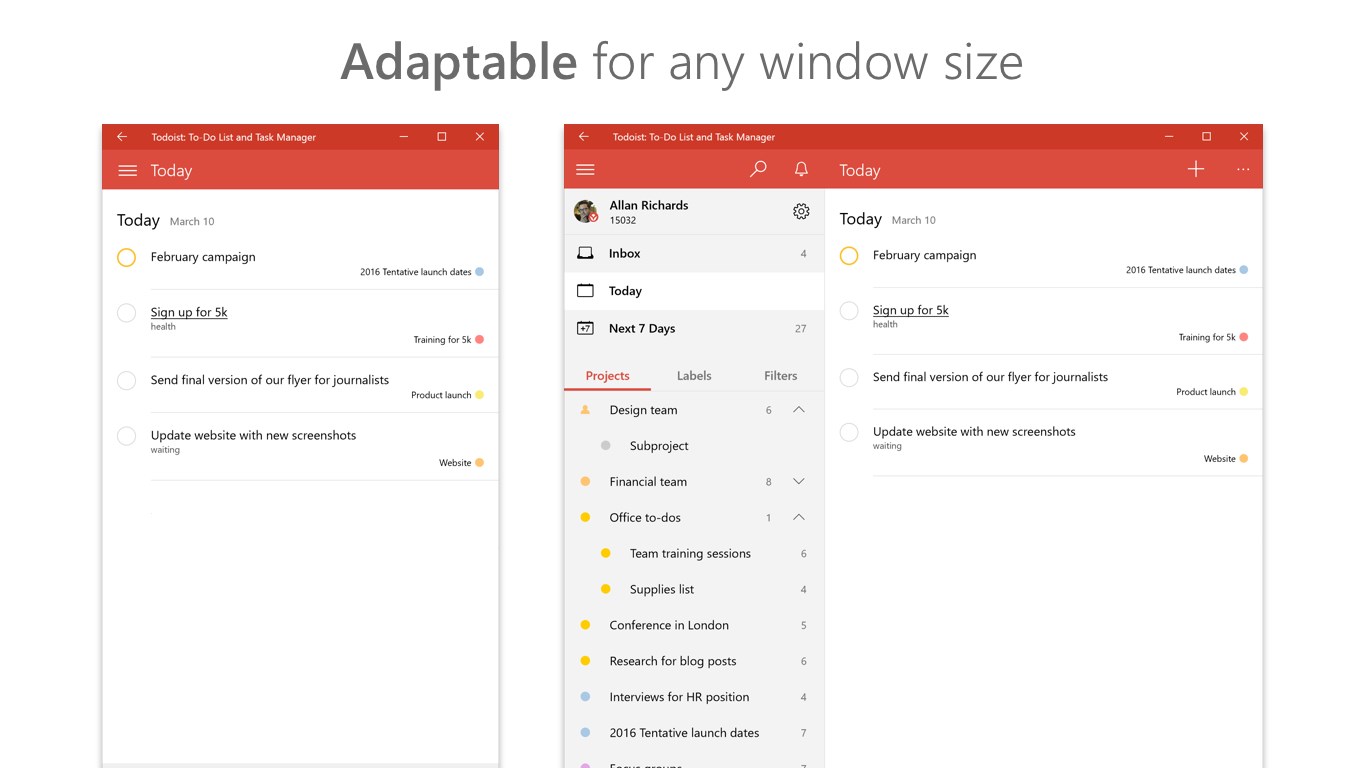Complete February campaign task in left window
The height and width of the screenshot is (768, 1366).
(x=126, y=257)
